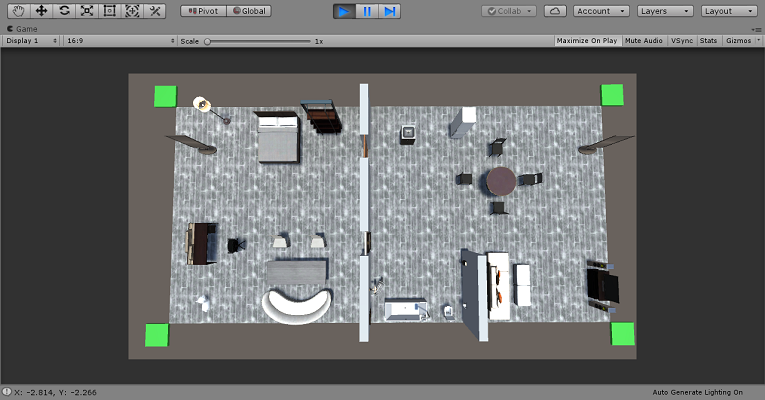
Task: Select the Hand tool
Action: [x=18, y=11]
